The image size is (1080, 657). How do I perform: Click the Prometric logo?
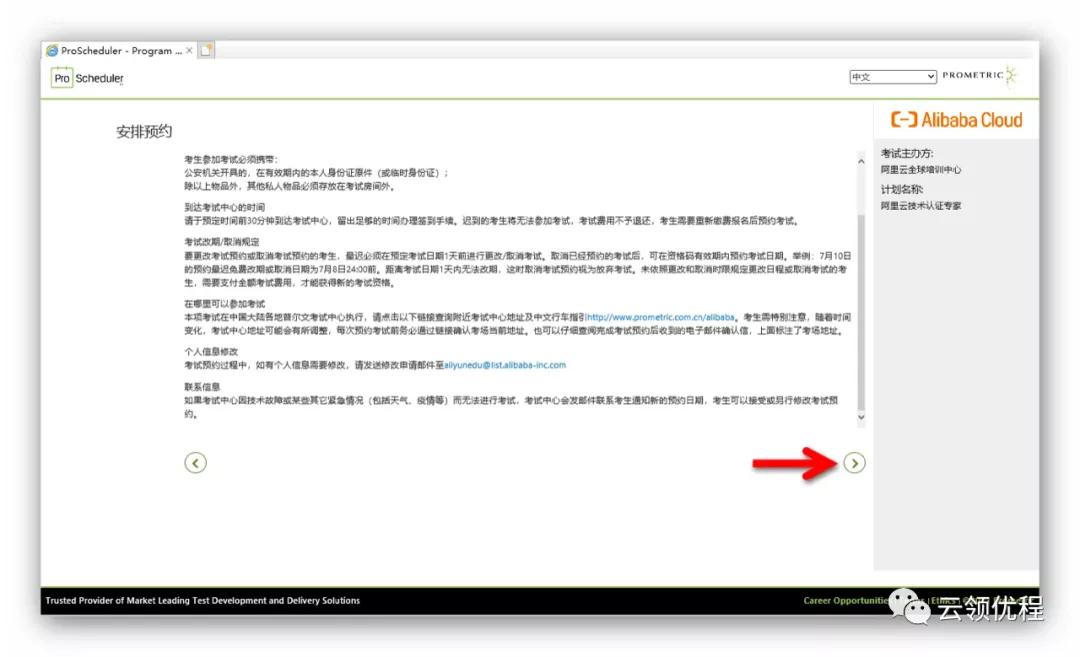[979, 75]
